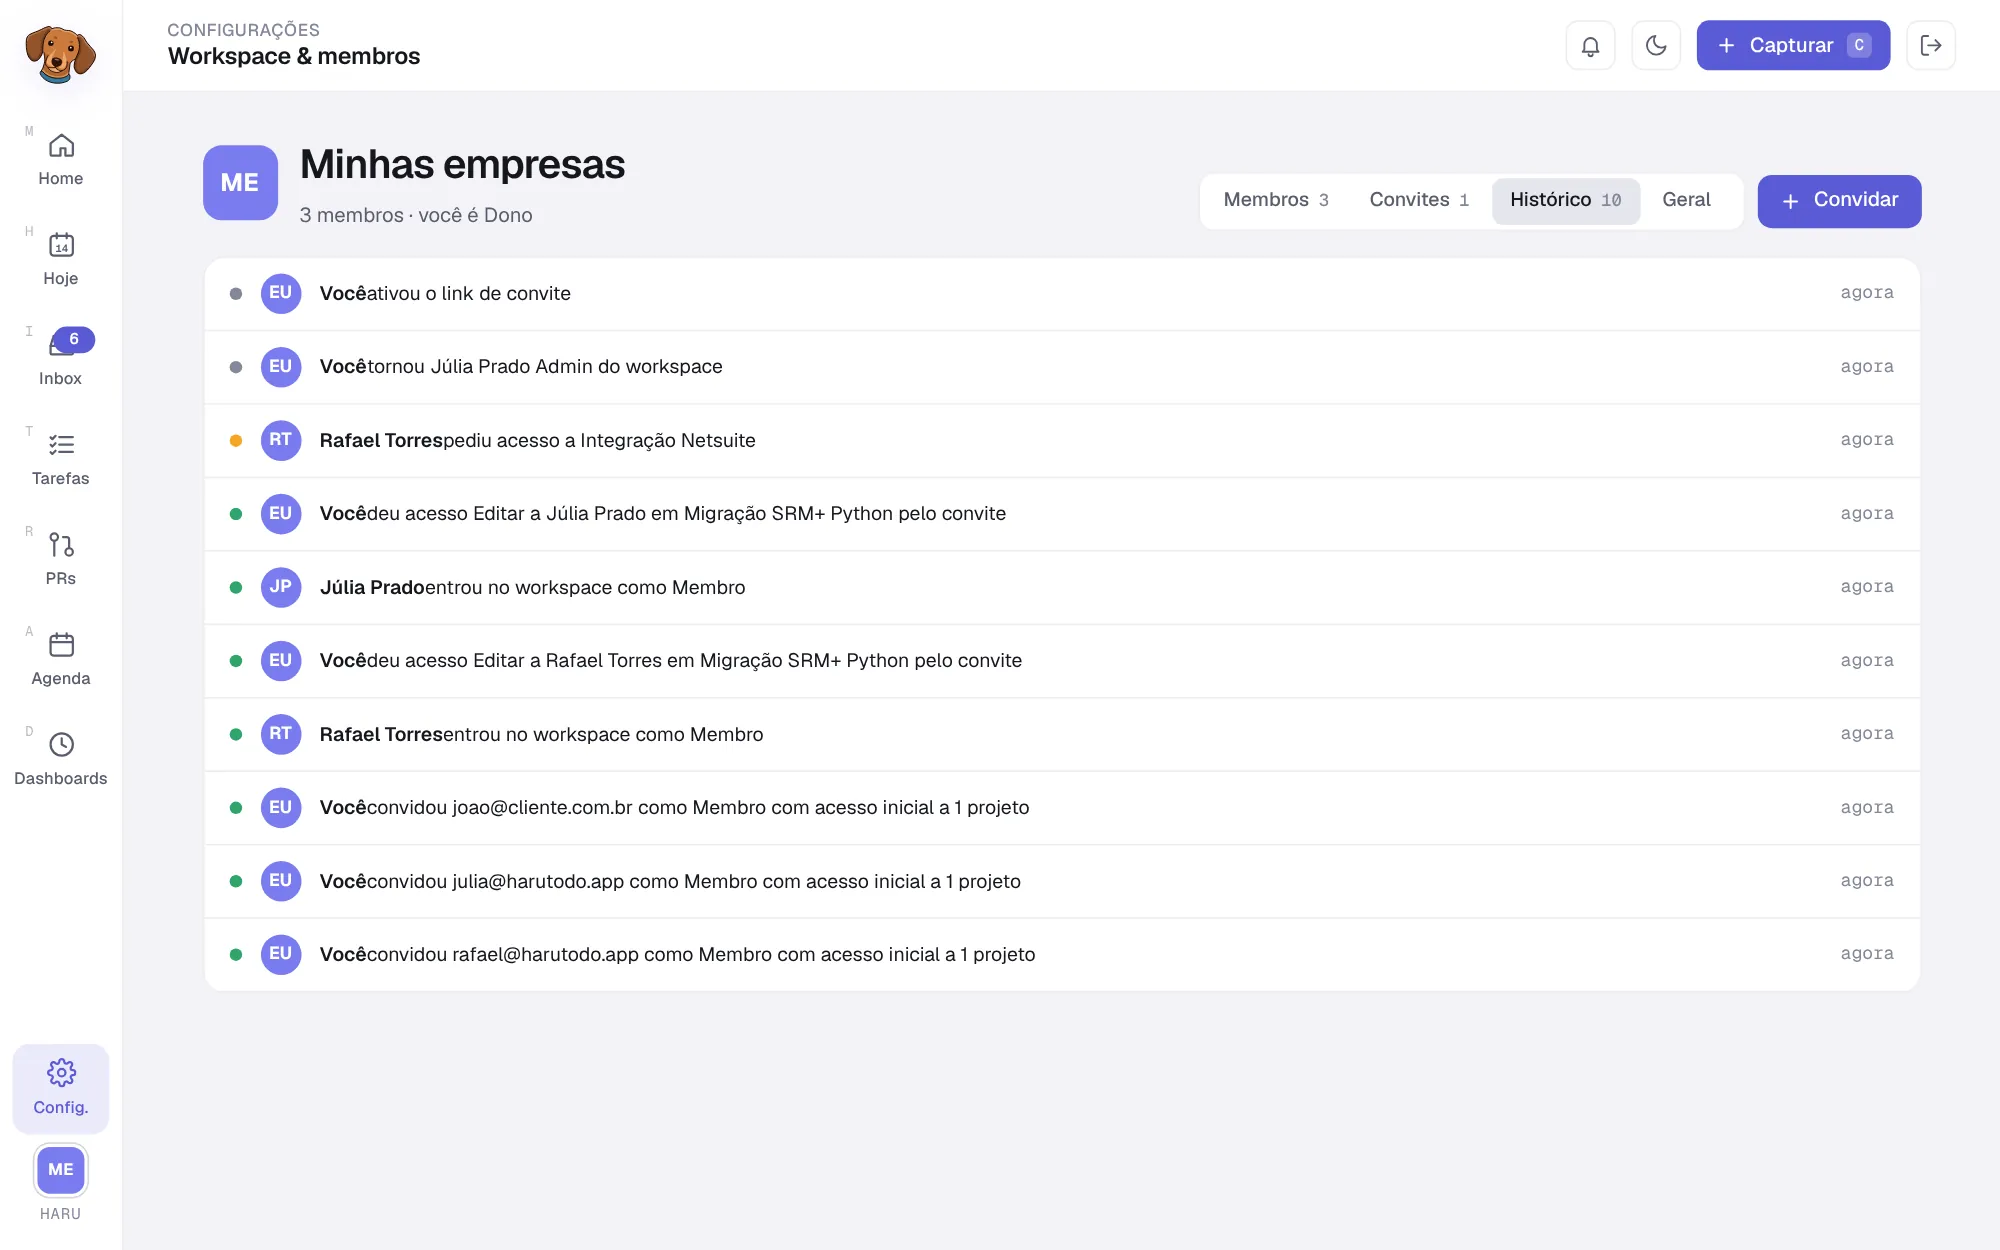The width and height of the screenshot is (2000, 1250).
Task: Click the 'Minhas empresas' heading
Action: 462,165
